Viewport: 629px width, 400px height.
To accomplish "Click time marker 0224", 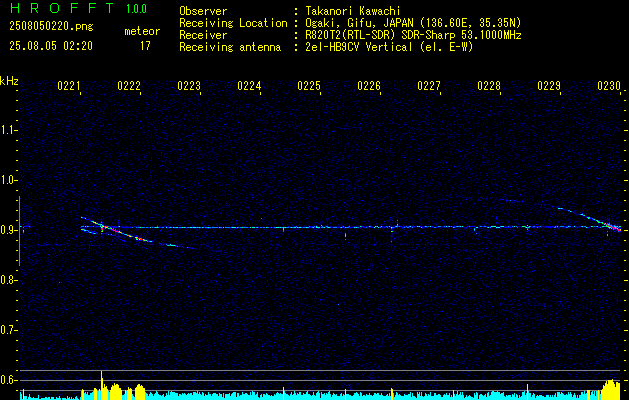I will coord(249,86).
